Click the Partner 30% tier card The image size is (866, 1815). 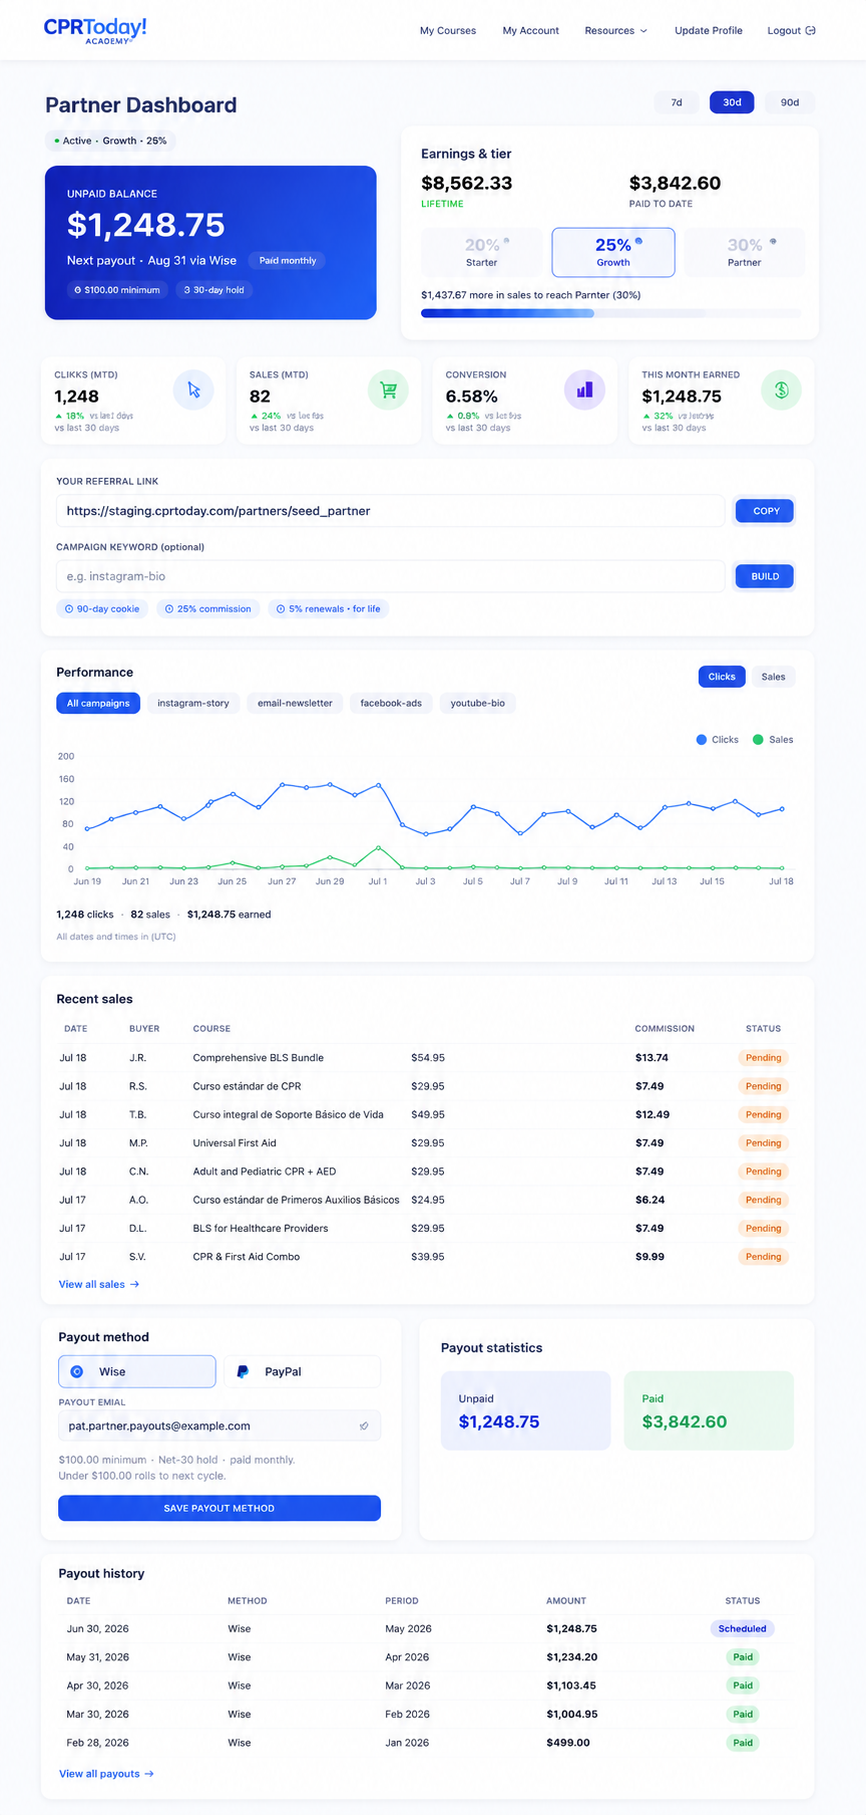pos(744,252)
